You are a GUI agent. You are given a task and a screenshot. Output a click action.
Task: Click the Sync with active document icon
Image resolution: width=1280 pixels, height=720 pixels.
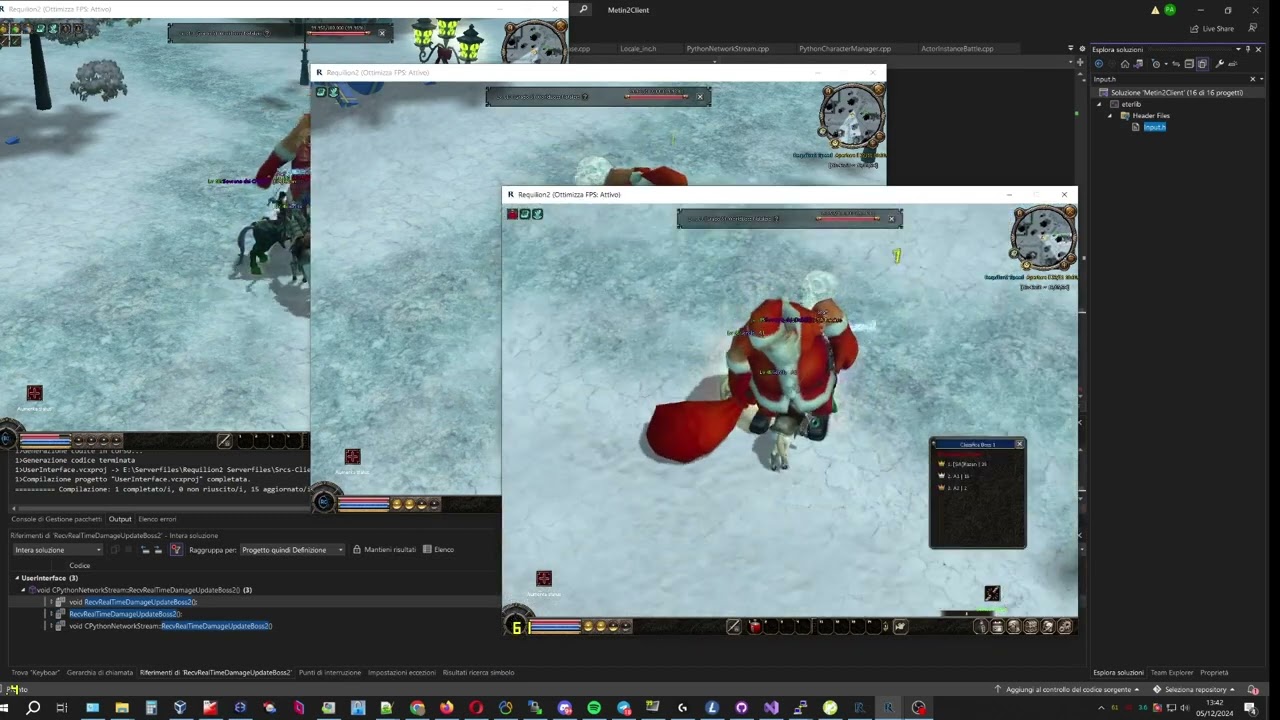1176,64
